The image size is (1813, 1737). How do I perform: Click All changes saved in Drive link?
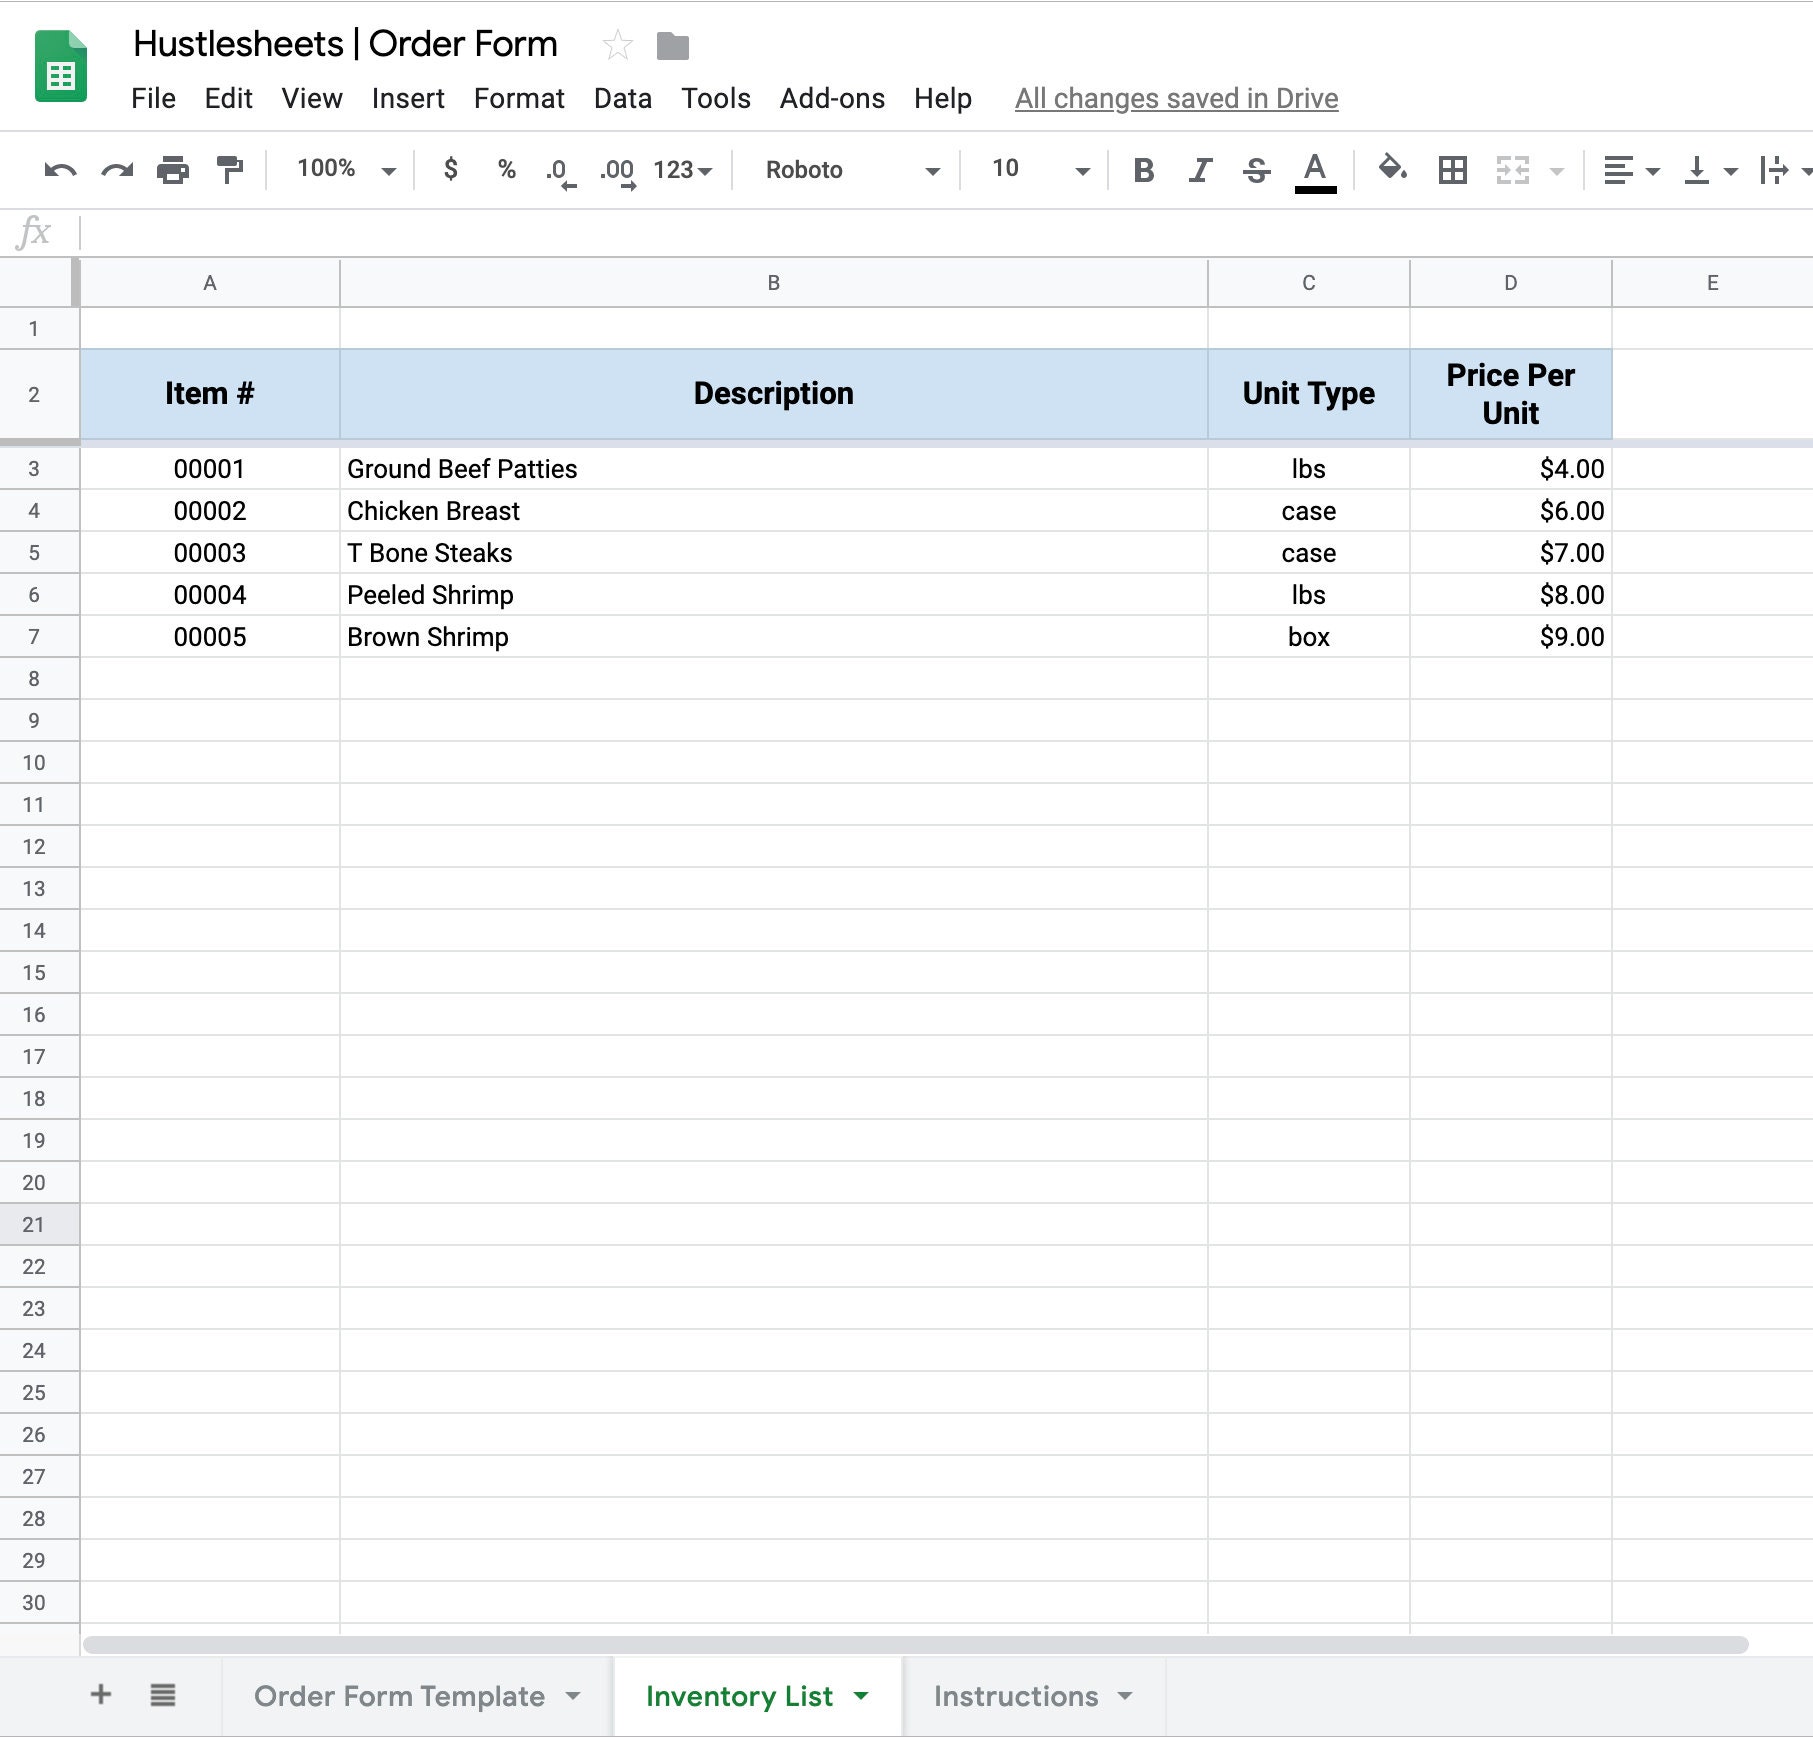tap(1176, 98)
